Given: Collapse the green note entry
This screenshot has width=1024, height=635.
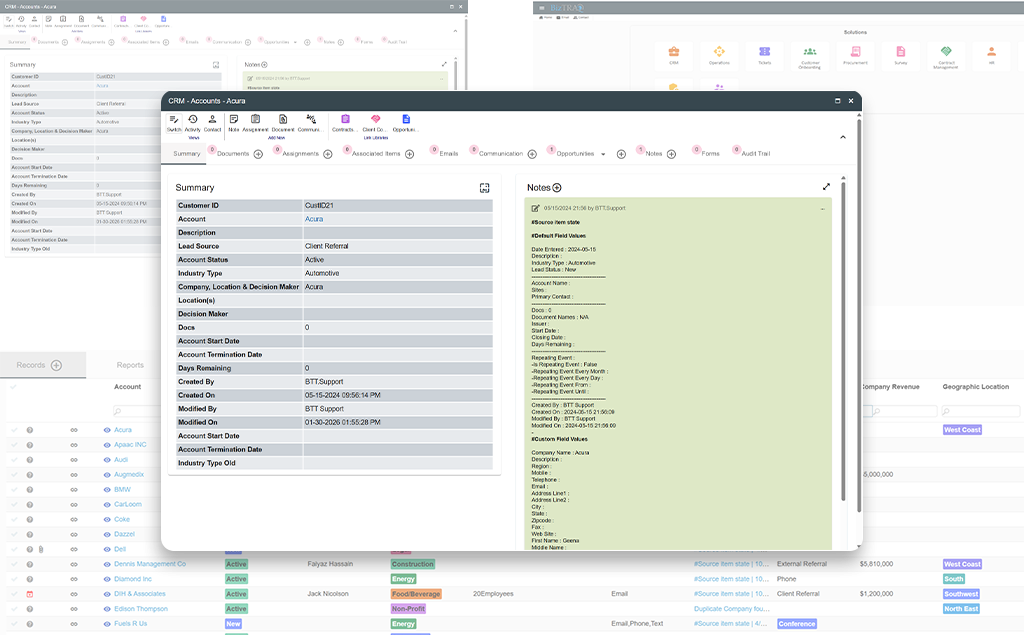Looking at the screenshot, I should (x=822, y=209).
